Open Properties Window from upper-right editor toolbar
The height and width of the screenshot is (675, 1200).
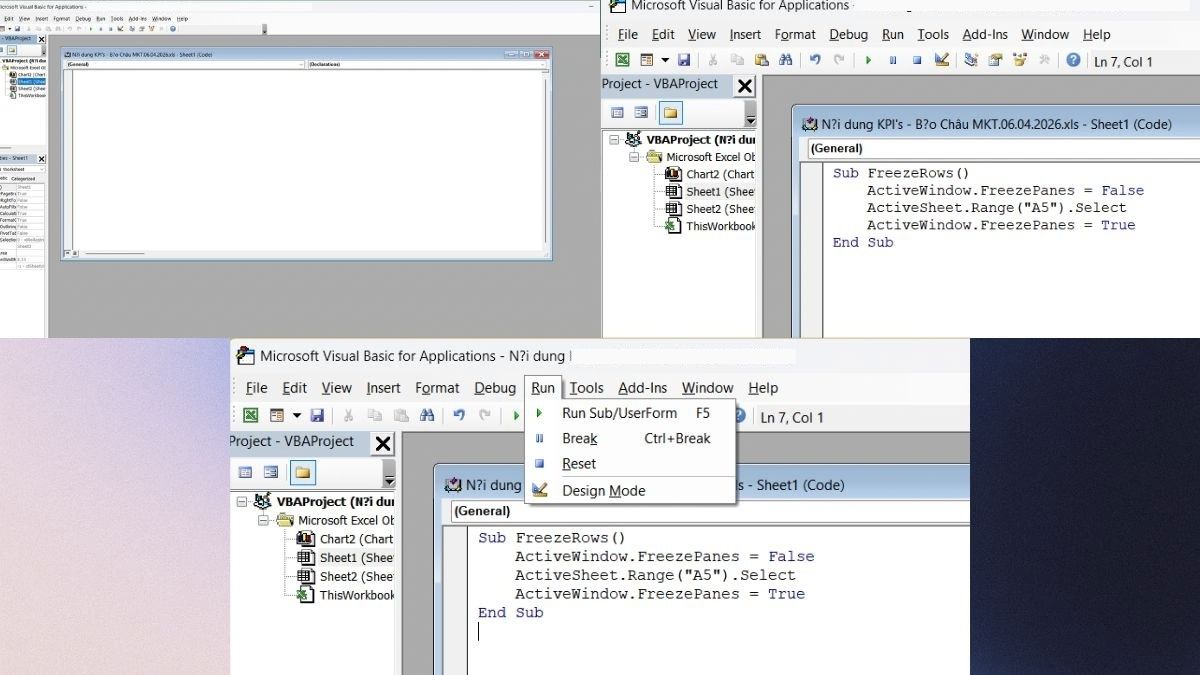[995, 60]
